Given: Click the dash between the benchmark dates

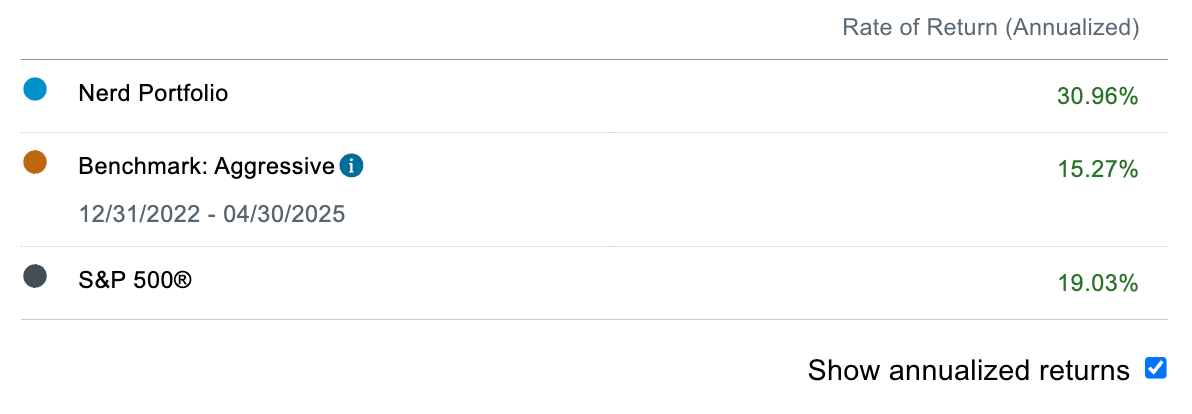Looking at the screenshot, I should [x=212, y=215].
